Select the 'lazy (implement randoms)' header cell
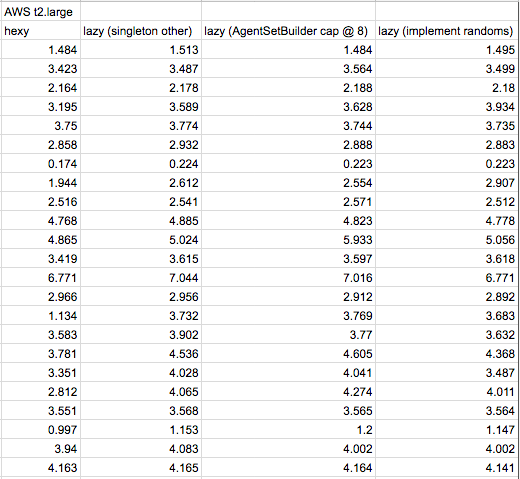Image resolution: width=520 pixels, height=479 pixels. tap(447, 31)
